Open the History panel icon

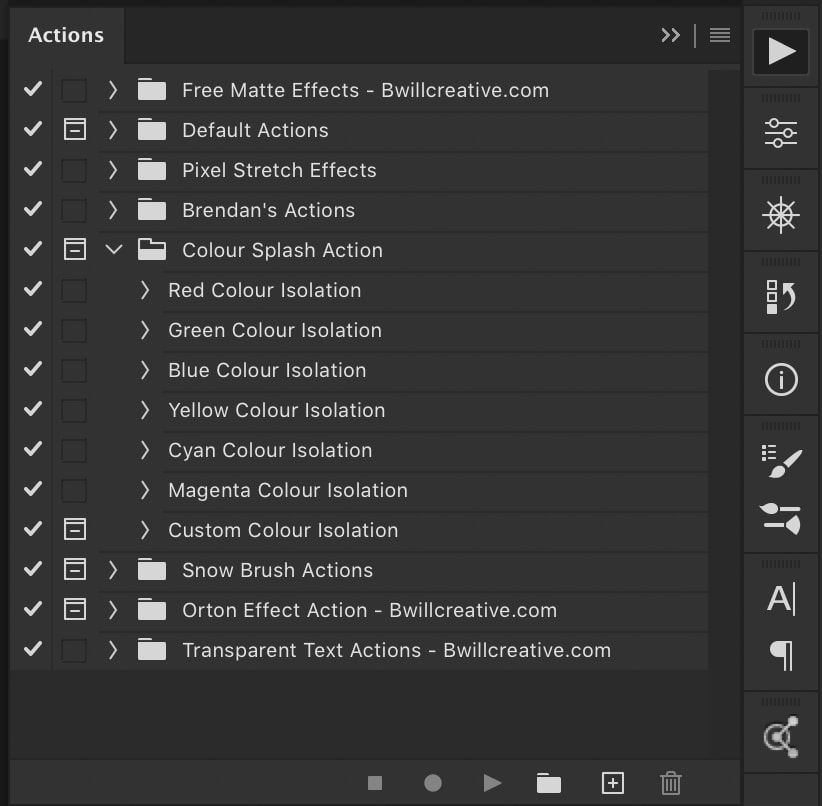(780, 297)
